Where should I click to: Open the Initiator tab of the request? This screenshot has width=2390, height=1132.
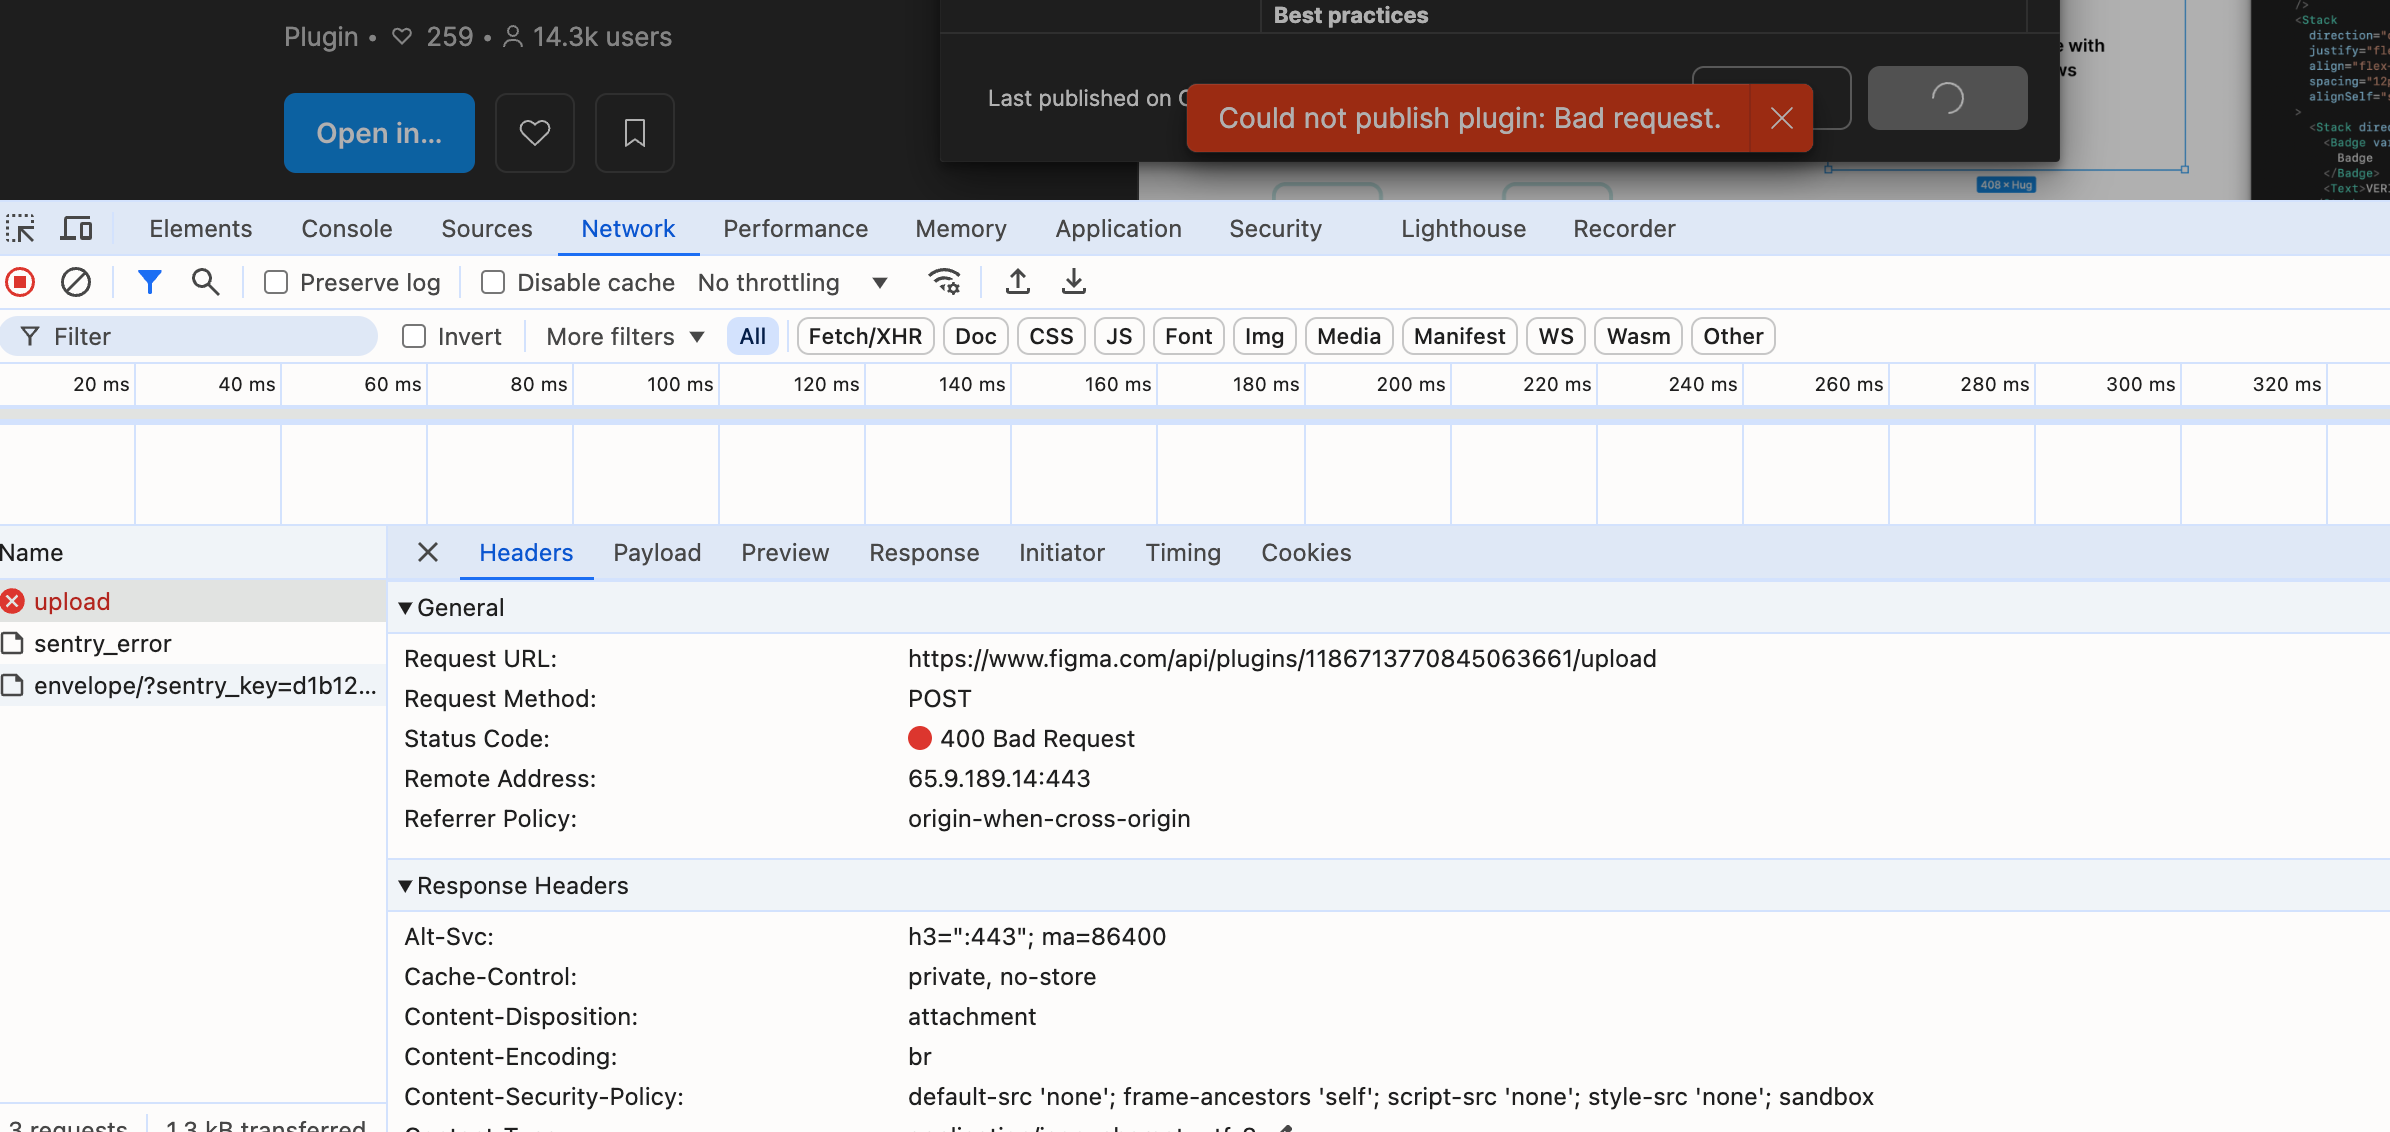click(1062, 553)
